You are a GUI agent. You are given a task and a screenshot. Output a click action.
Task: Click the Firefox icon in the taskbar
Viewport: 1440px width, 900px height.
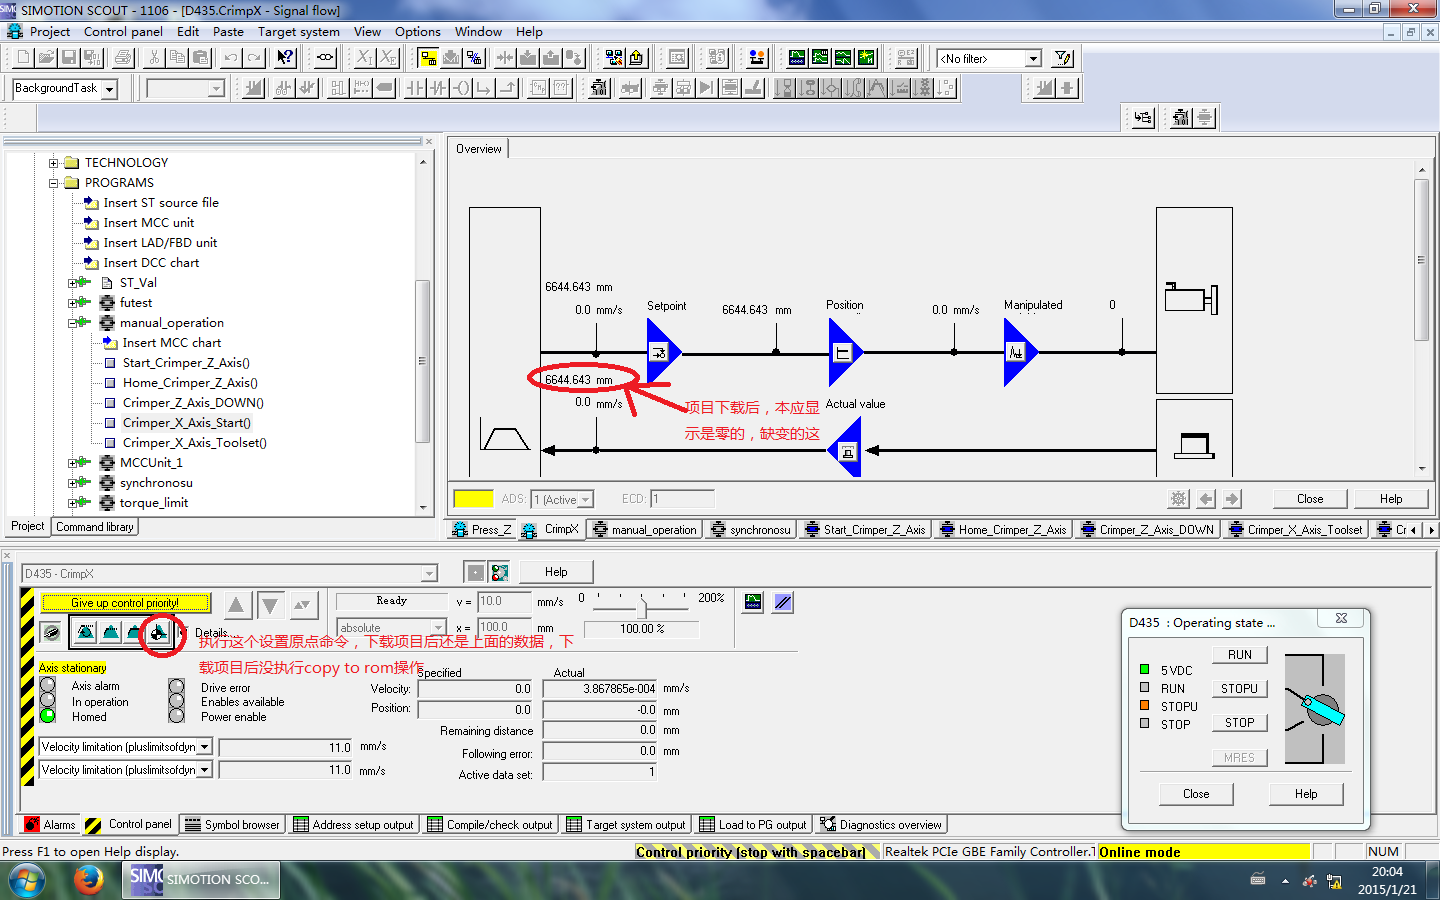(x=88, y=880)
